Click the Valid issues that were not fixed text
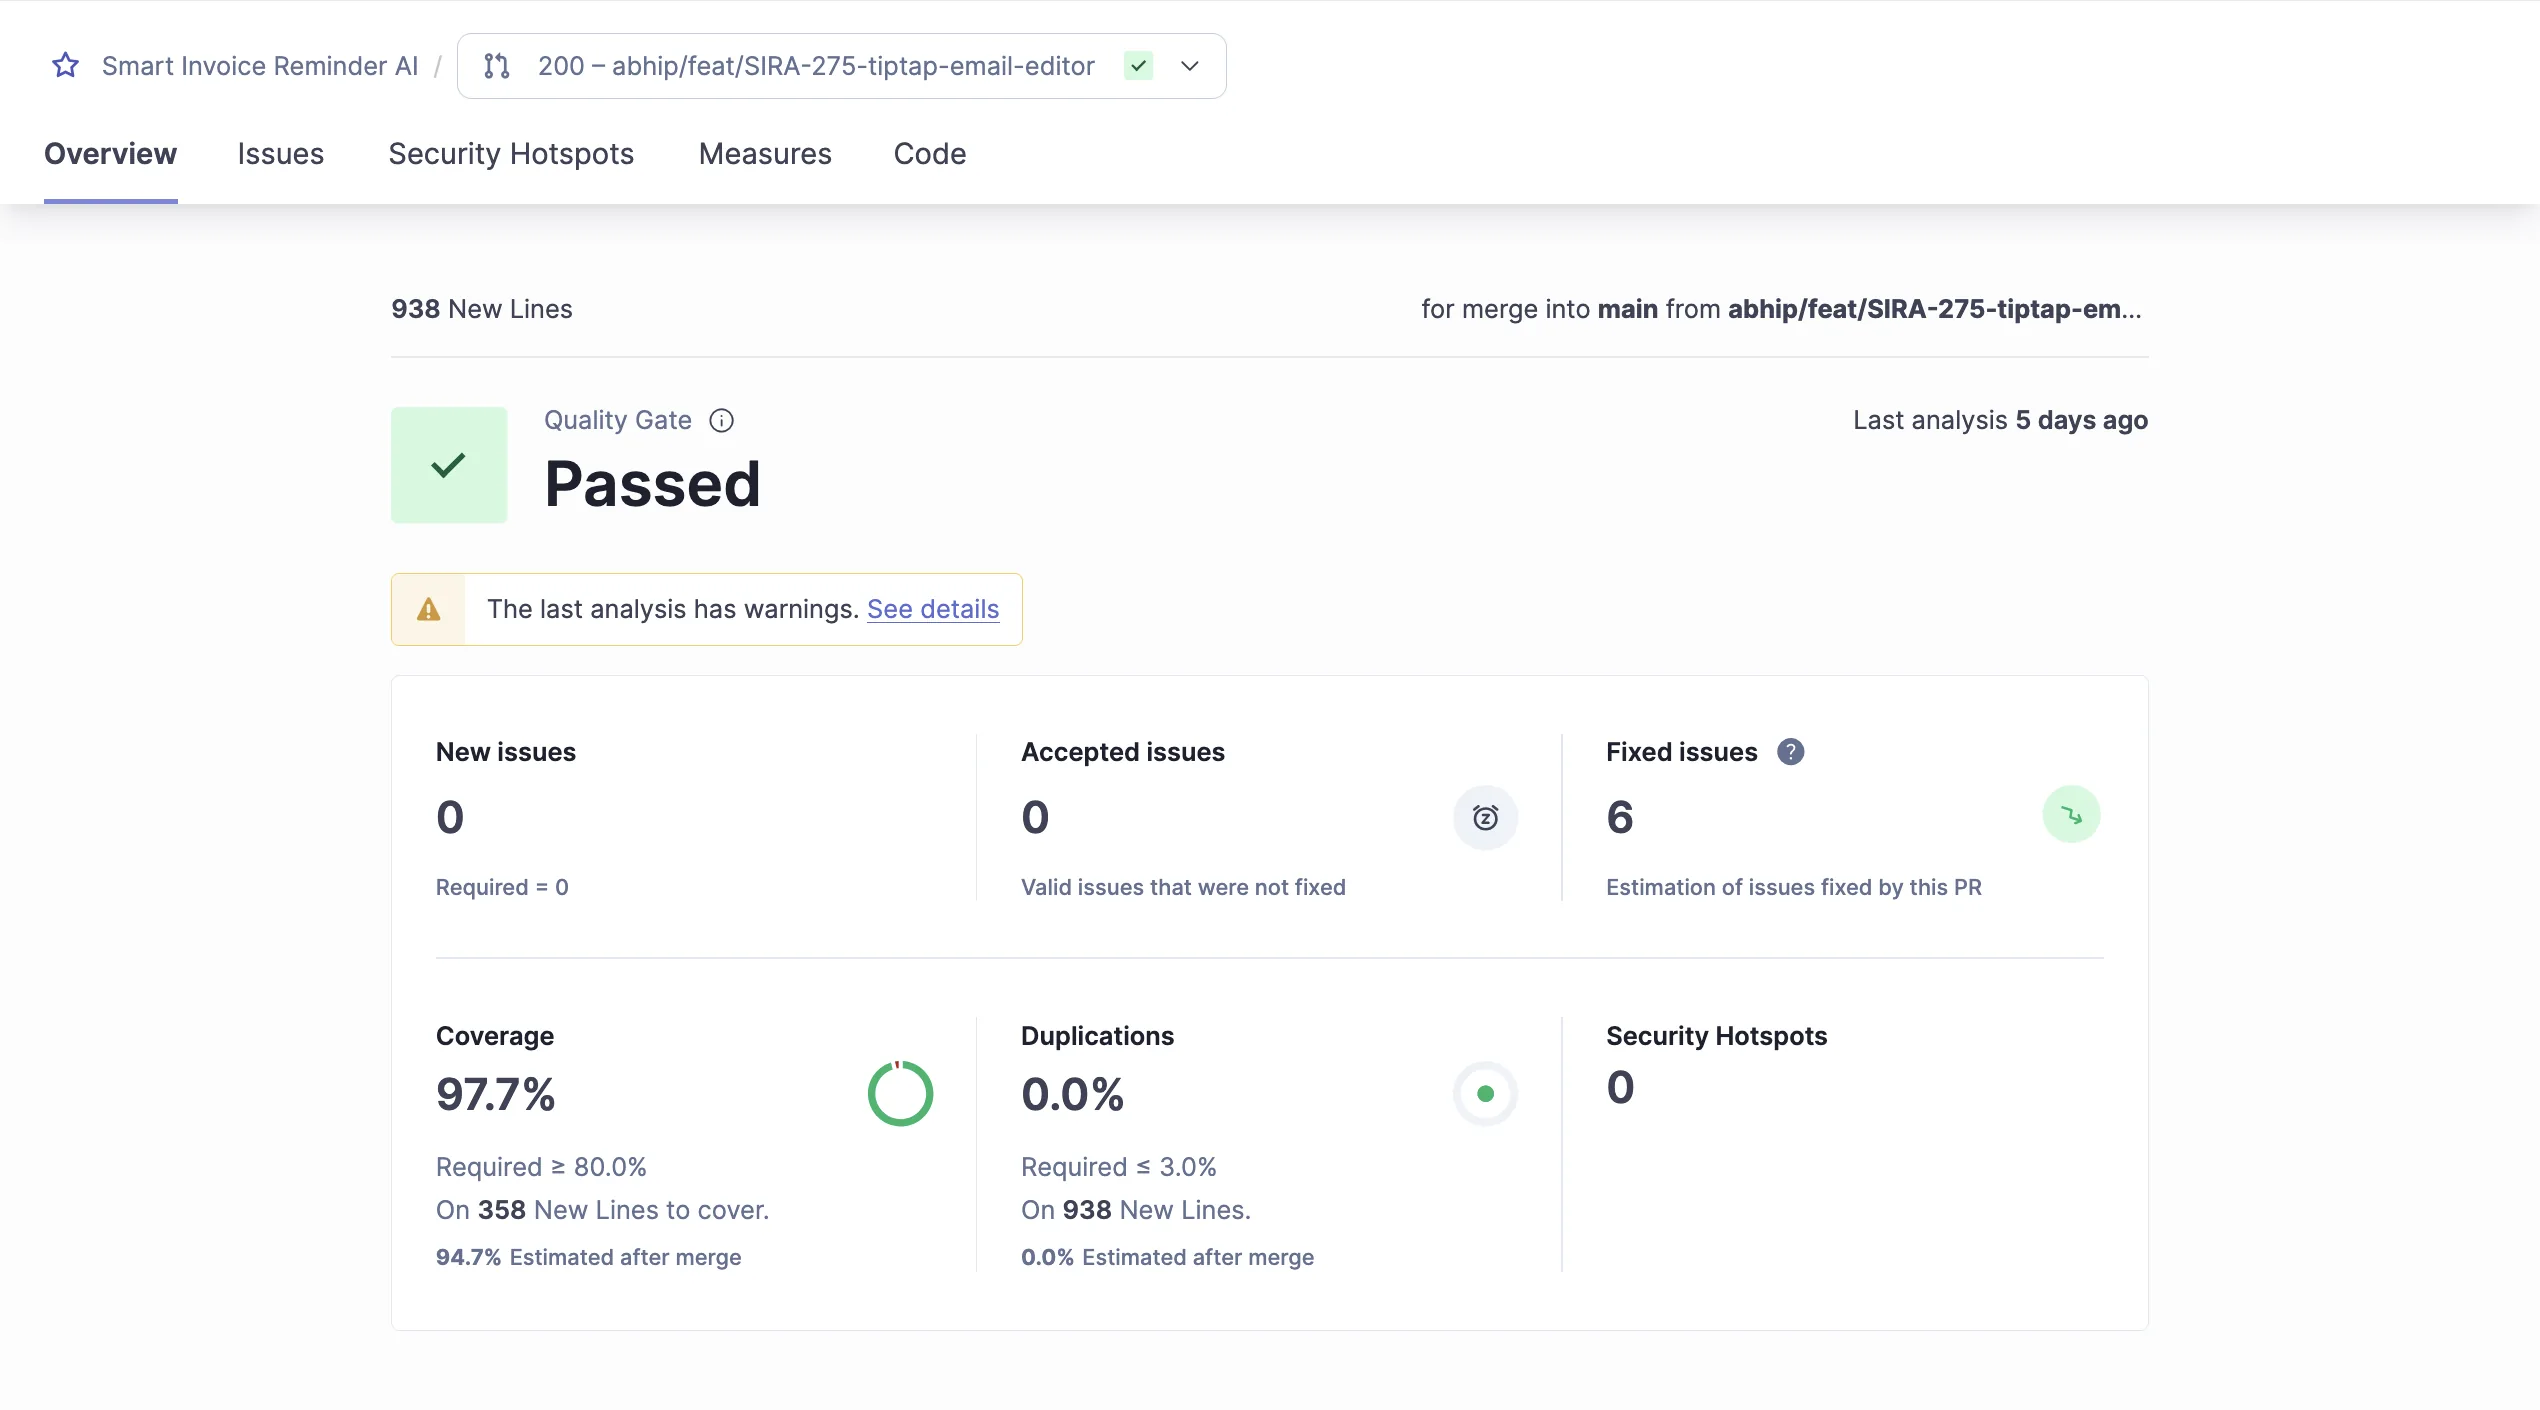The image size is (2540, 1410). click(x=1183, y=887)
